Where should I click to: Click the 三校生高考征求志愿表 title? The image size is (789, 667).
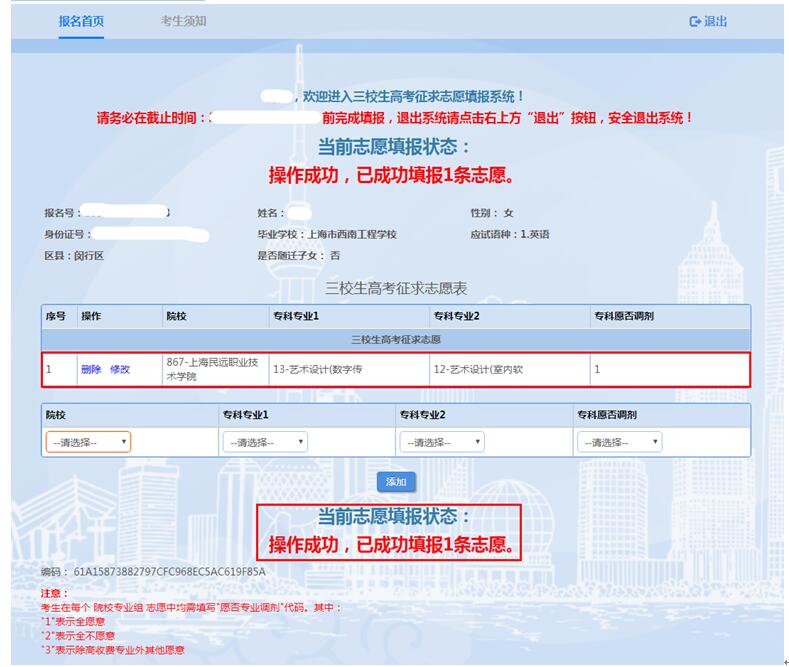point(396,288)
